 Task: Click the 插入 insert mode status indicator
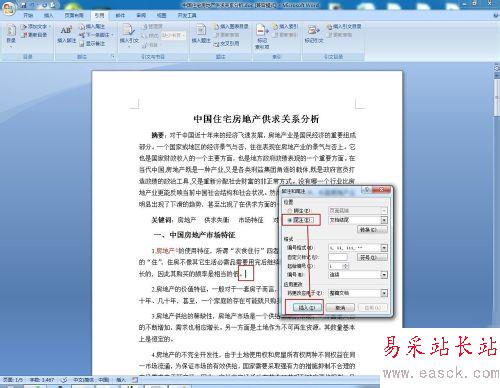121,379
